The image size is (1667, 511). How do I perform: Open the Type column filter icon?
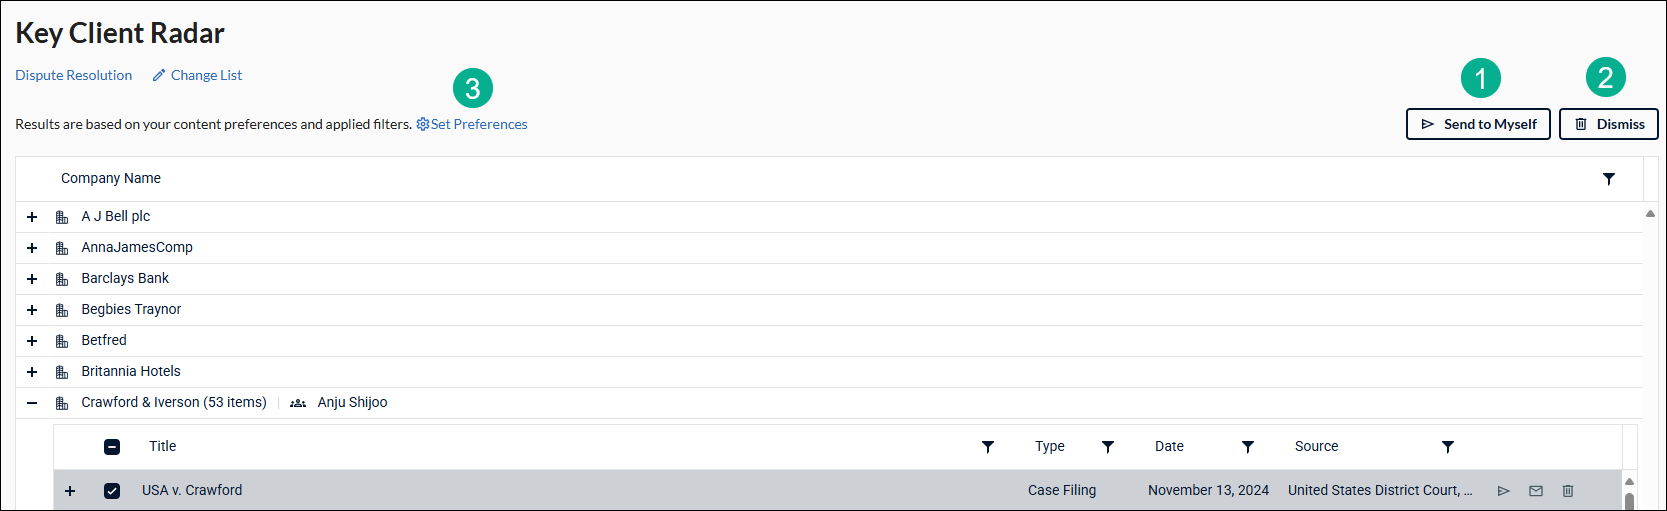pos(1108,447)
